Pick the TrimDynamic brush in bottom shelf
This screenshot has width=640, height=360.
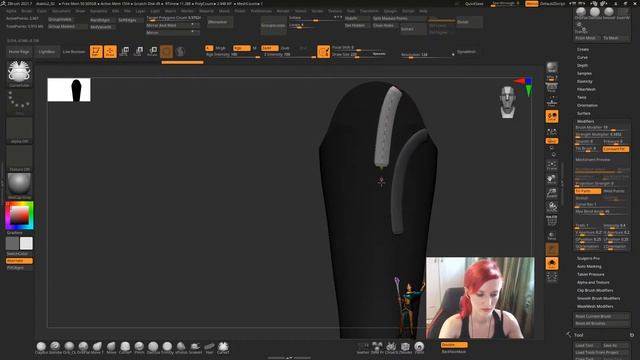(x=167, y=347)
